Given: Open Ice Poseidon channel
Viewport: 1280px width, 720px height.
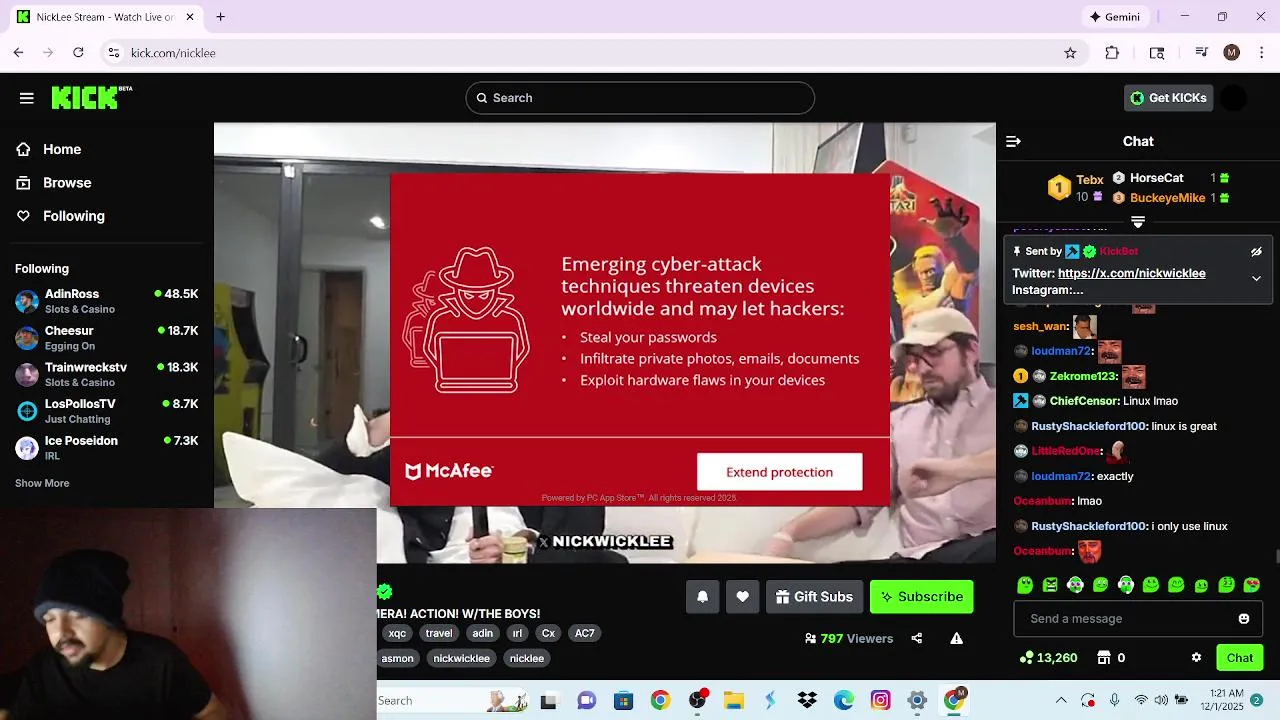Looking at the screenshot, I should point(107,448).
